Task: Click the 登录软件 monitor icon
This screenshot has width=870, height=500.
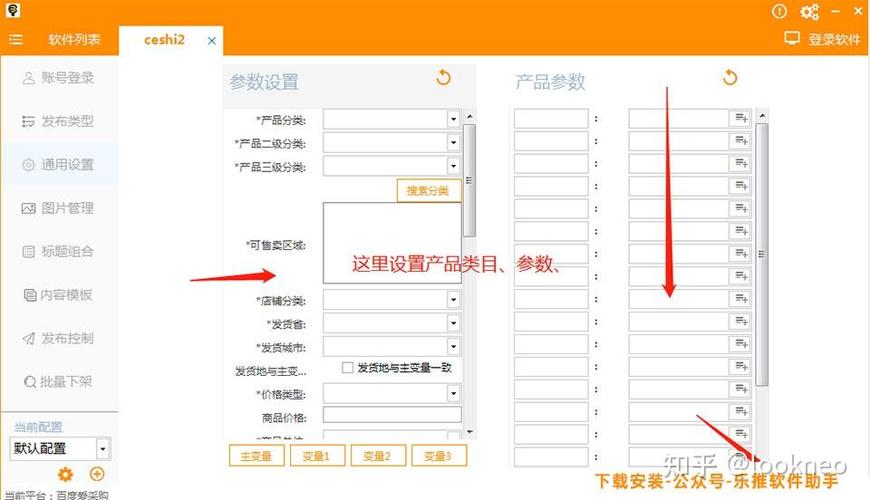Action: [x=792, y=38]
